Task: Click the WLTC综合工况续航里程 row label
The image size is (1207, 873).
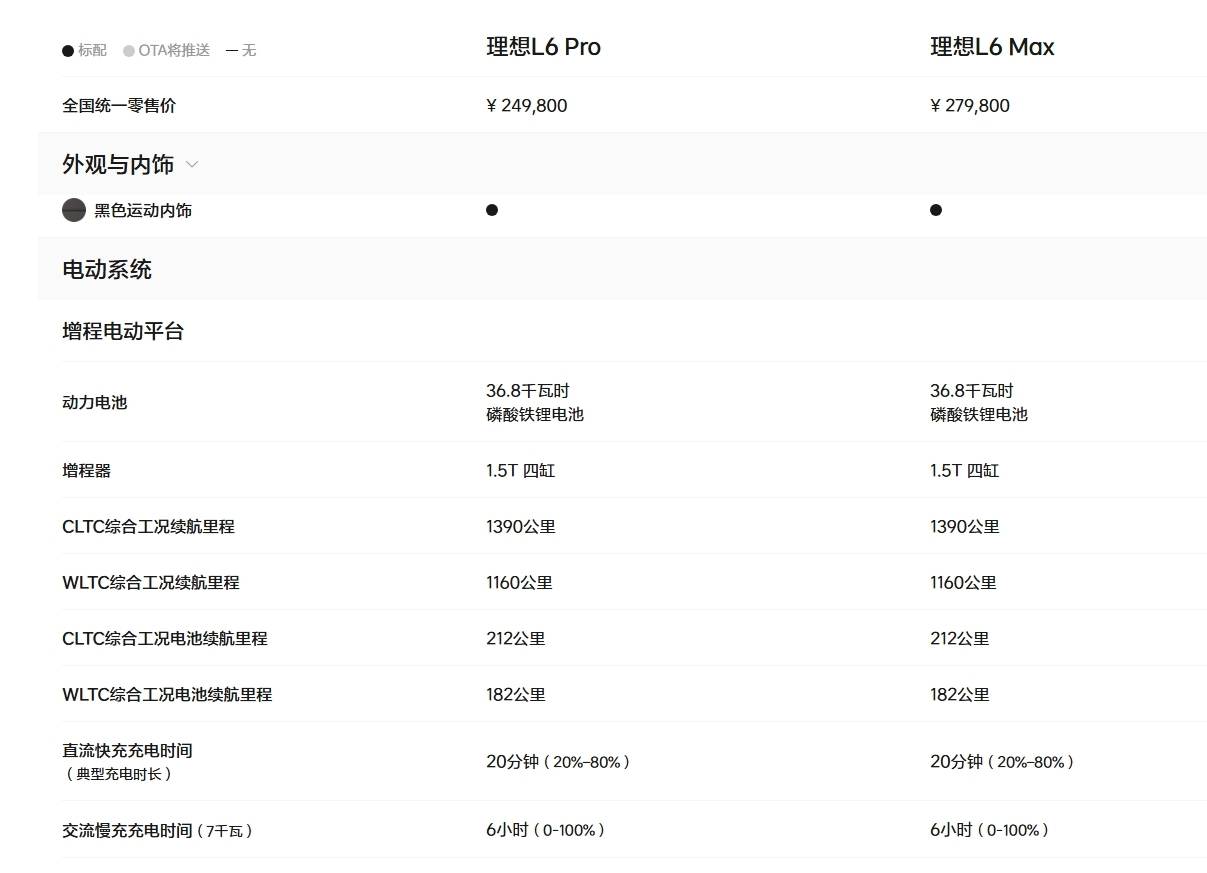Action: [151, 583]
